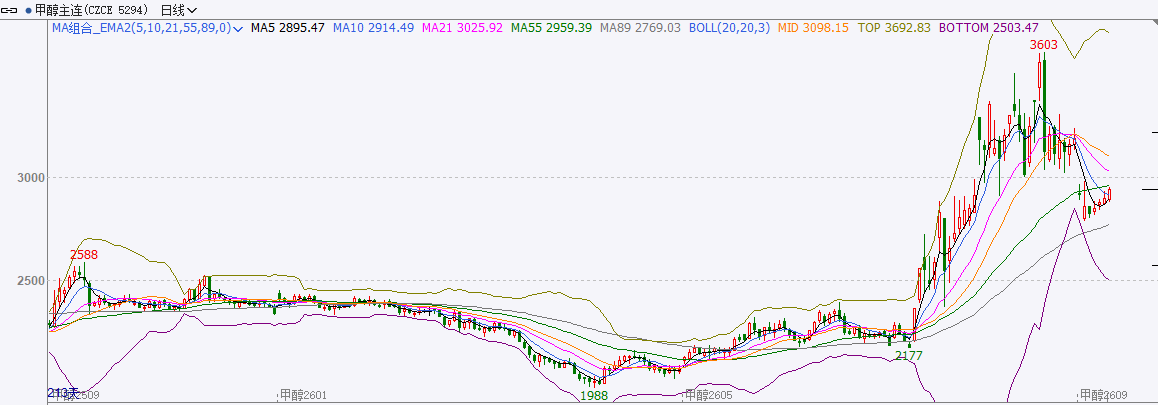The width and height of the screenshot is (1158, 405).
Task: Click the MA10 2914.49 legend label
Action: [374, 28]
